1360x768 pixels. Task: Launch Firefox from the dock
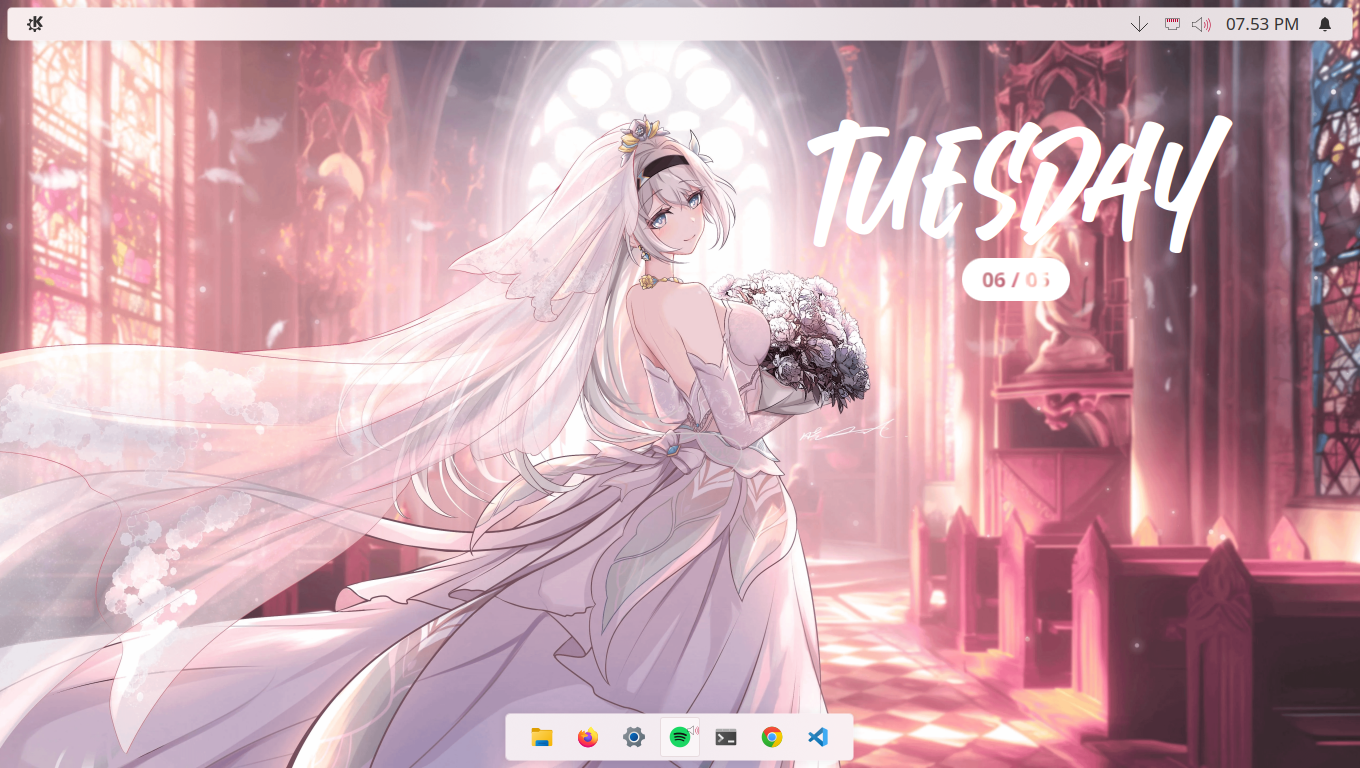coord(588,738)
